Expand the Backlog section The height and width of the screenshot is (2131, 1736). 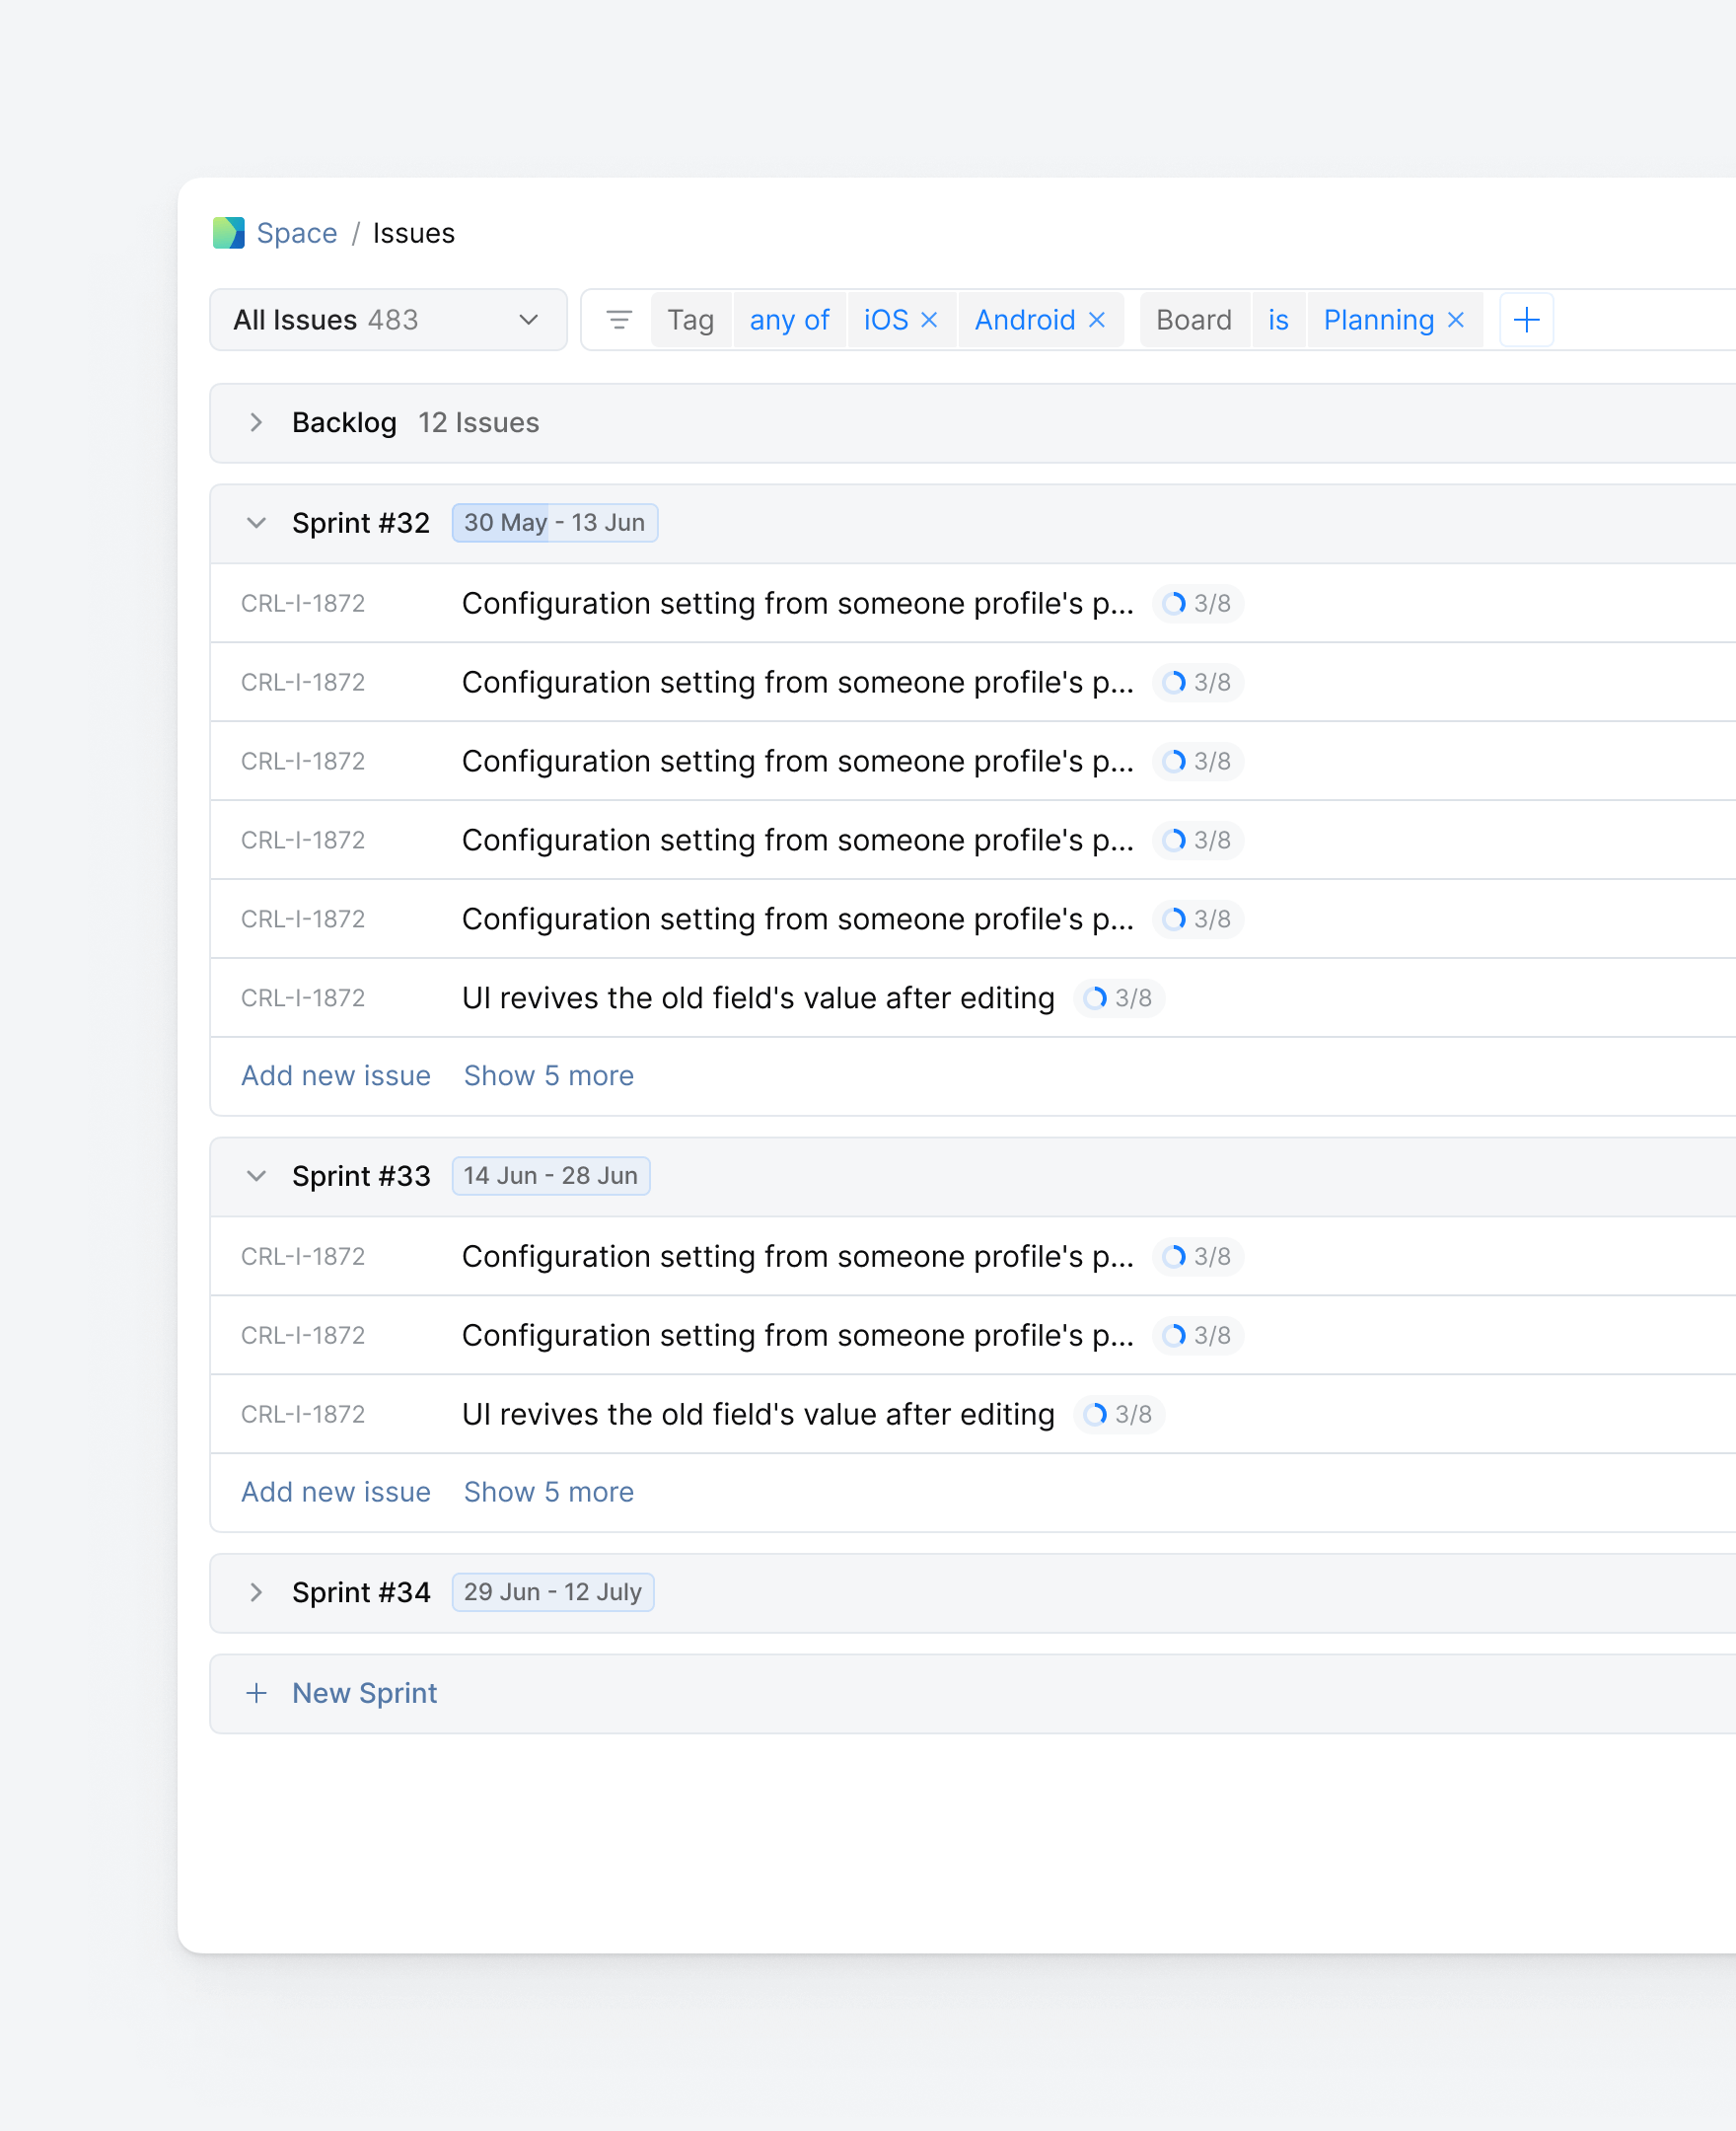click(x=256, y=423)
